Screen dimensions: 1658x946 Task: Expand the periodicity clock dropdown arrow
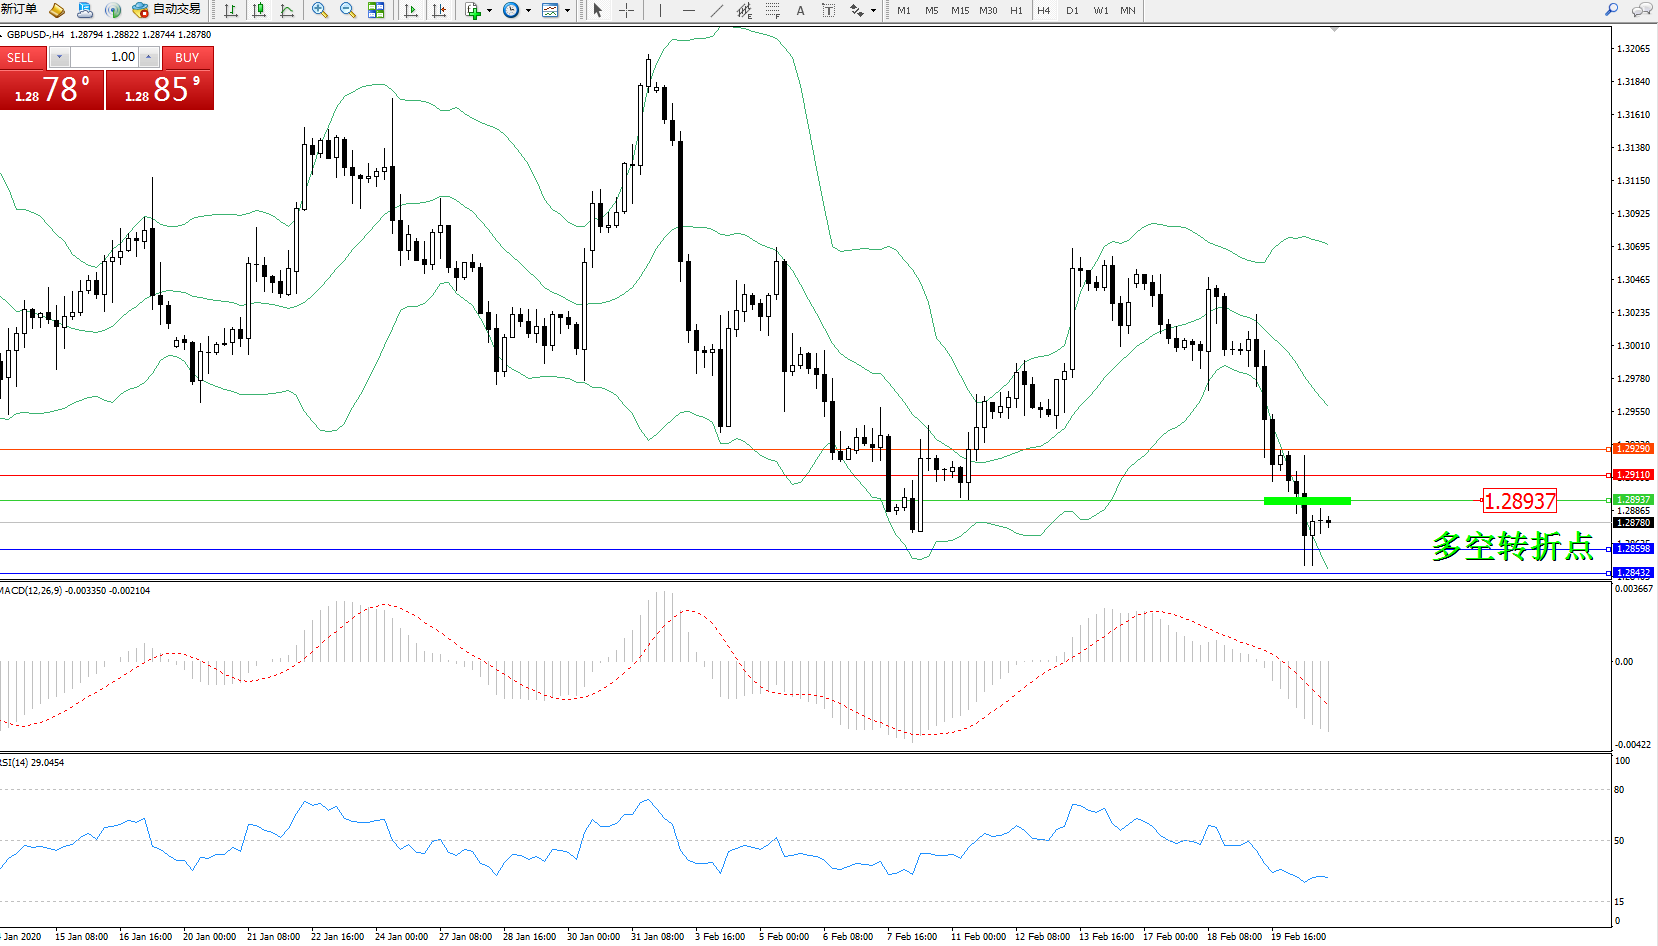click(x=528, y=11)
